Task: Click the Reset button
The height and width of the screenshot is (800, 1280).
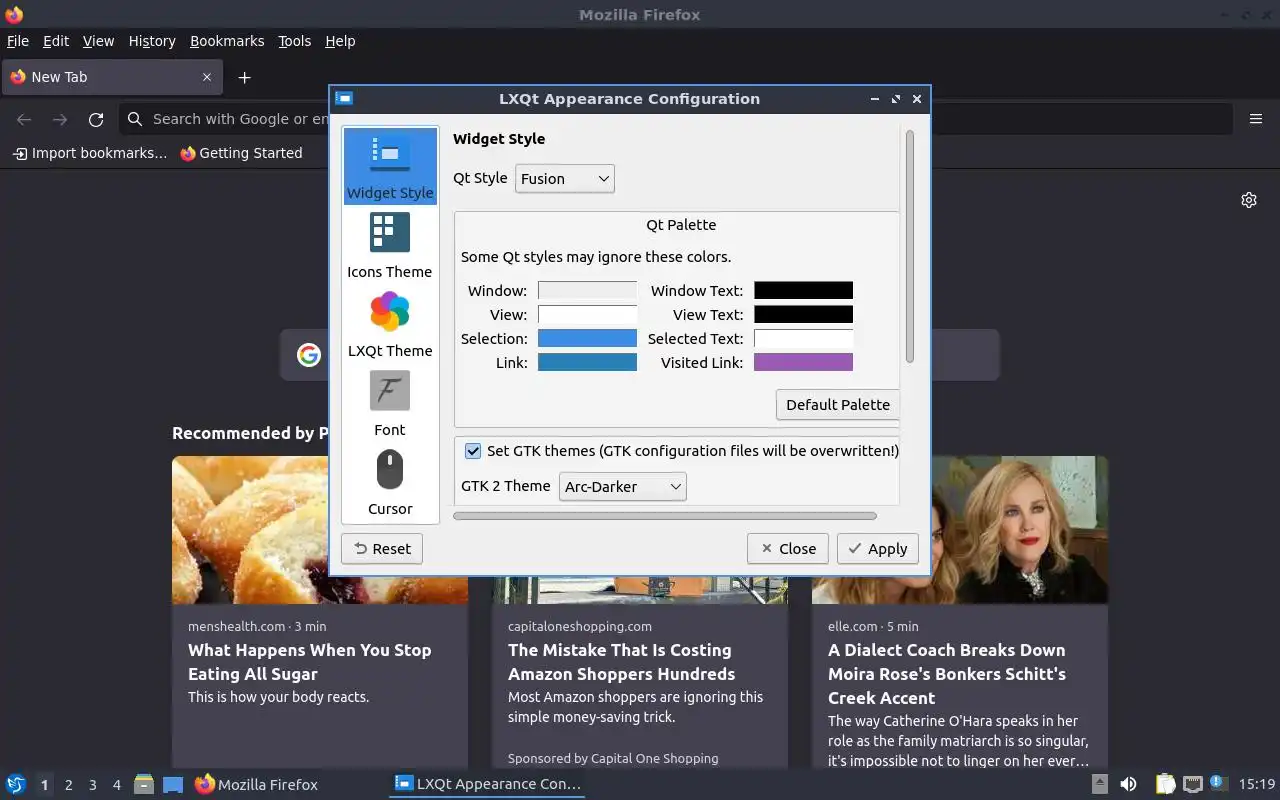Action: 382,548
